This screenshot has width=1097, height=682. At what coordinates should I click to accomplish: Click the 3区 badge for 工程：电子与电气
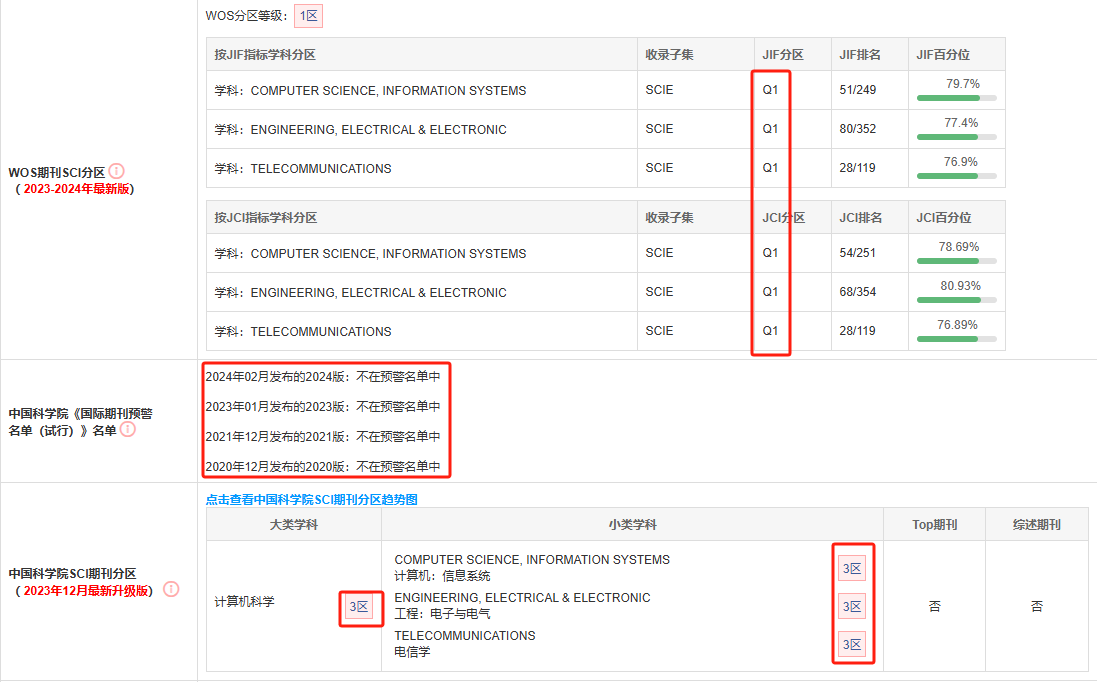(852, 606)
